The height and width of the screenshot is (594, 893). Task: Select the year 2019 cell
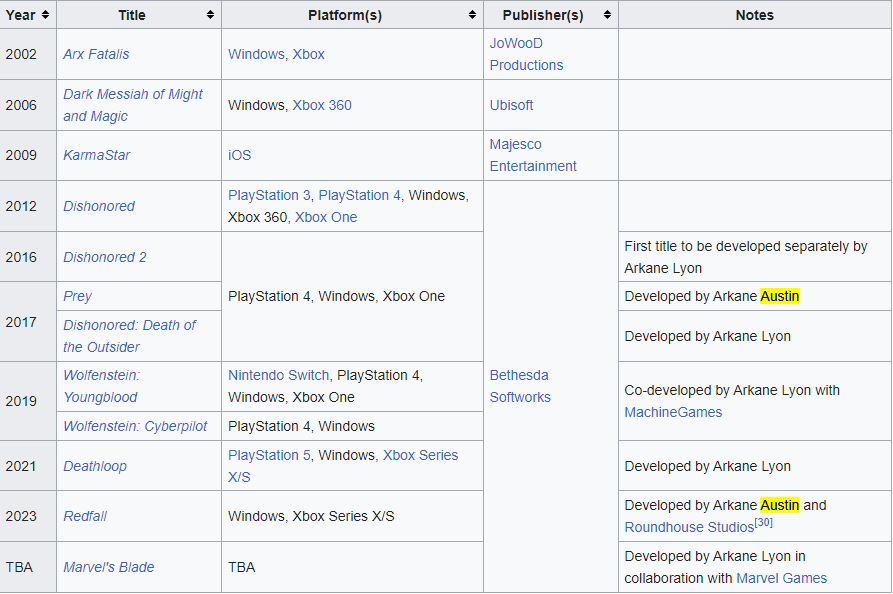28,401
